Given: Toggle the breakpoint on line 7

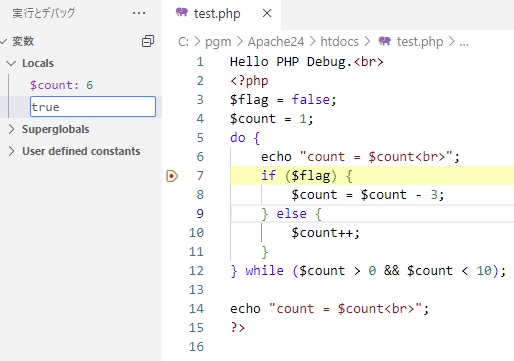Looking at the screenshot, I should [x=172, y=176].
